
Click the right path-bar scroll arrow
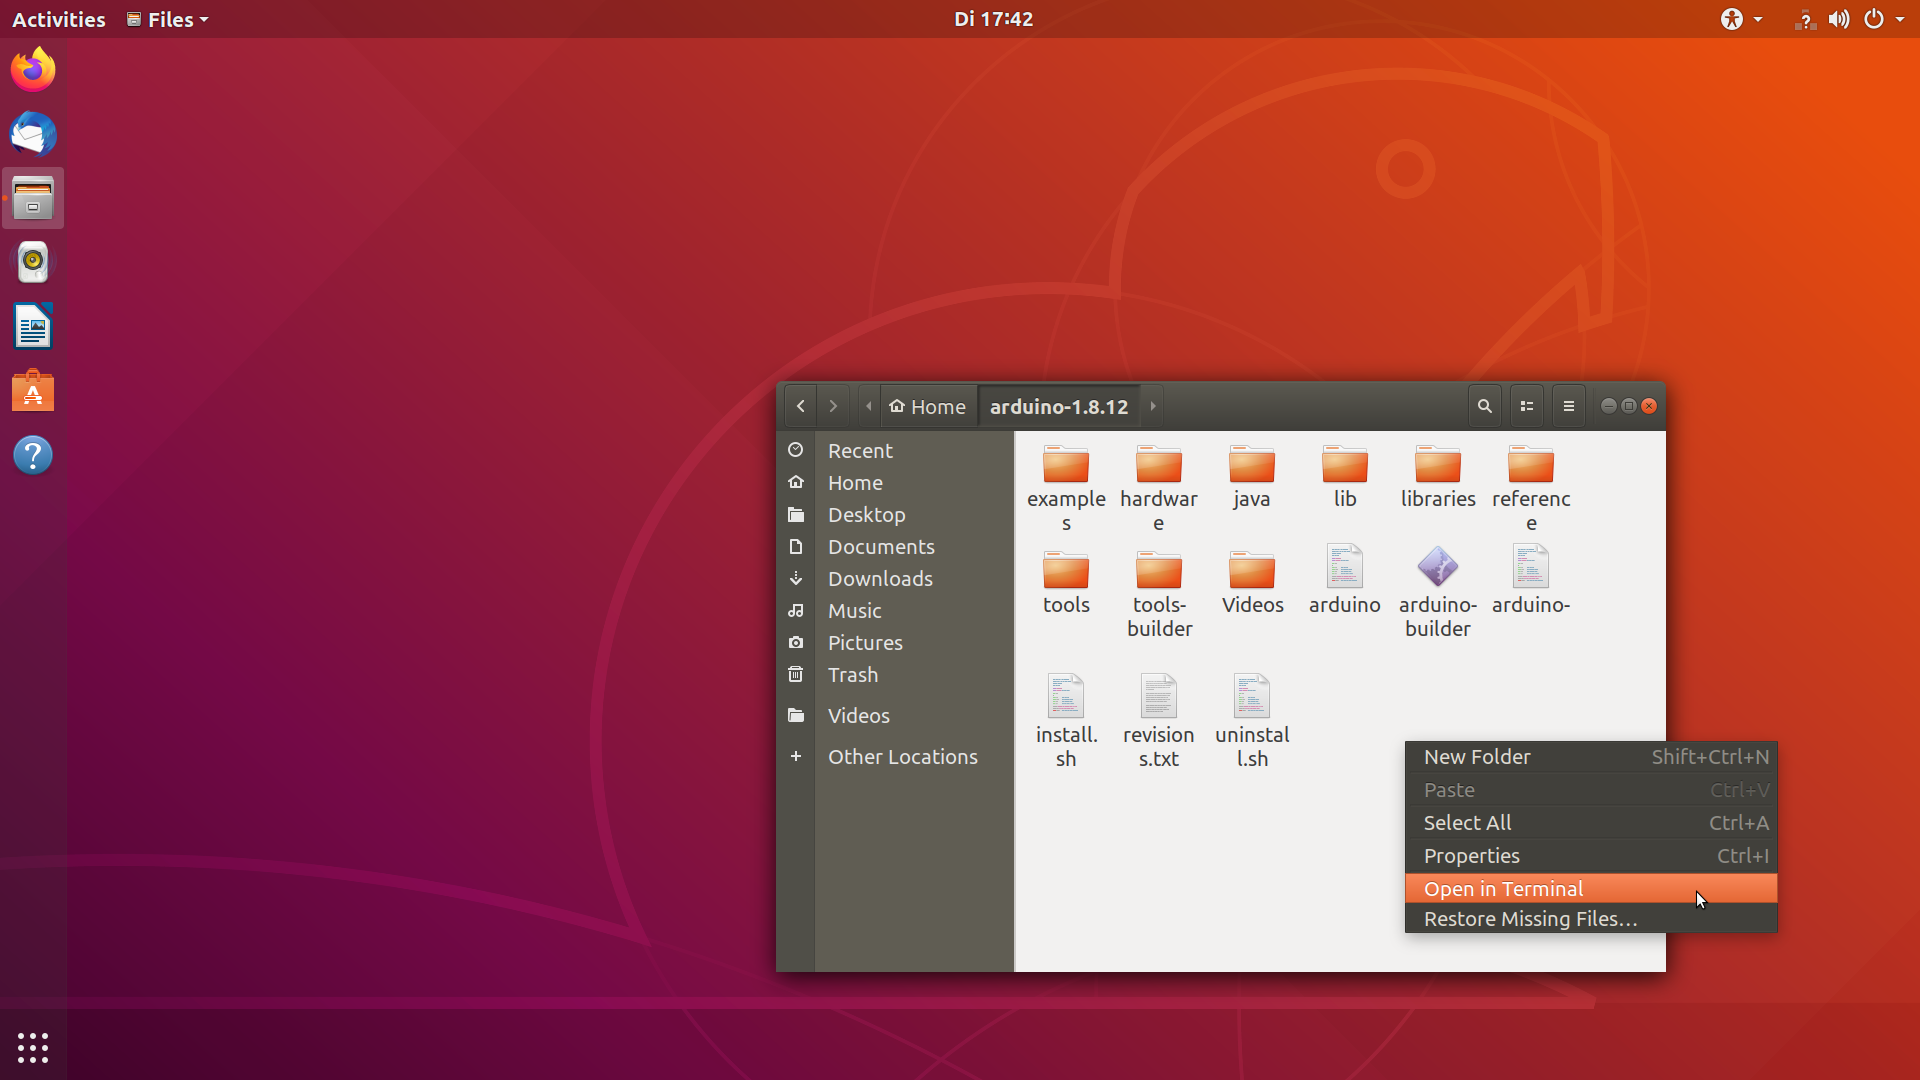coord(1153,406)
